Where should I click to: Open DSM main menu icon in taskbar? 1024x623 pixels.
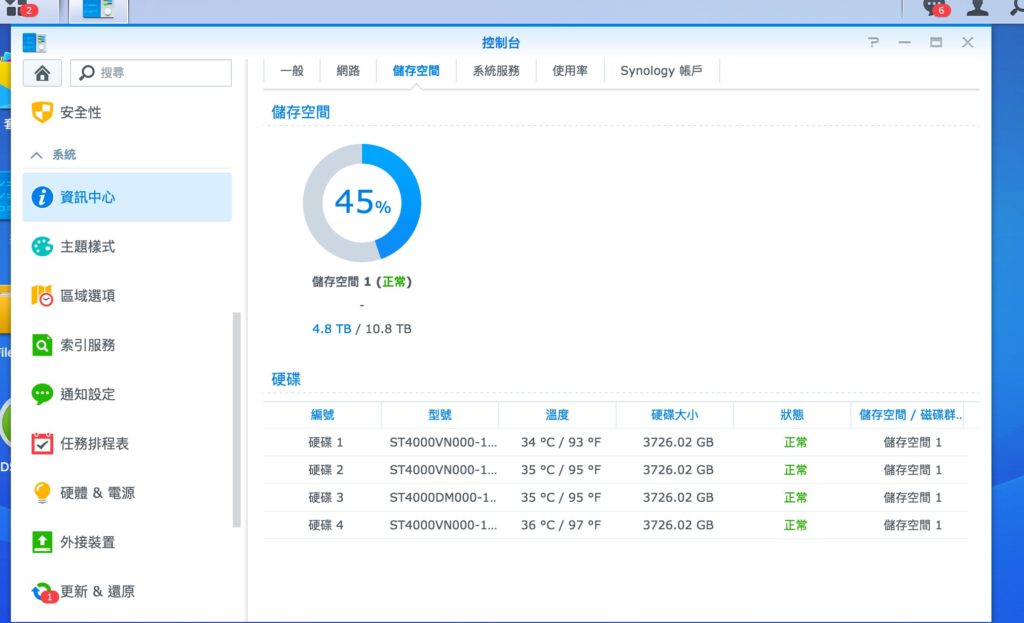click(x=22, y=9)
